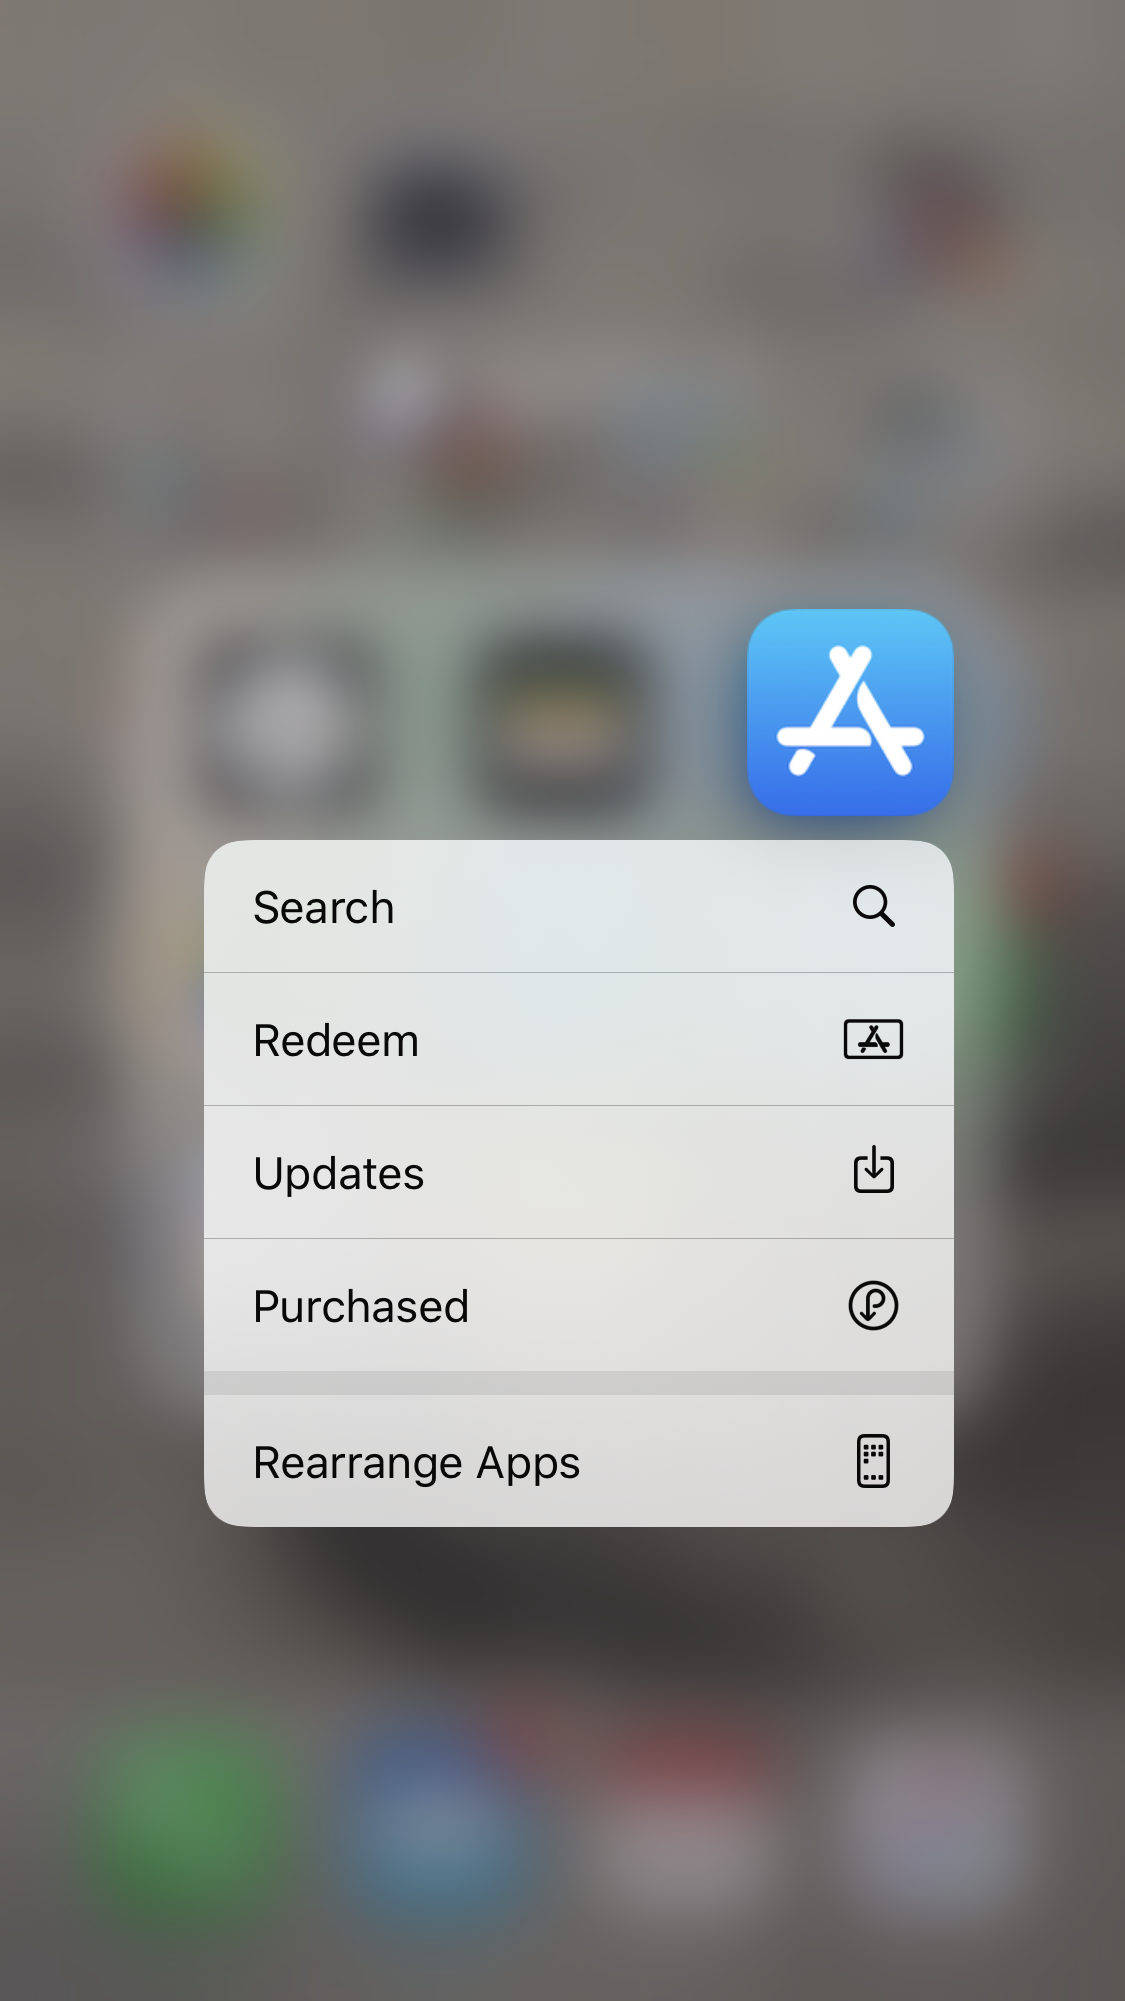Select the Purchased menu entry
The height and width of the screenshot is (2001, 1125).
pos(579,1305)
